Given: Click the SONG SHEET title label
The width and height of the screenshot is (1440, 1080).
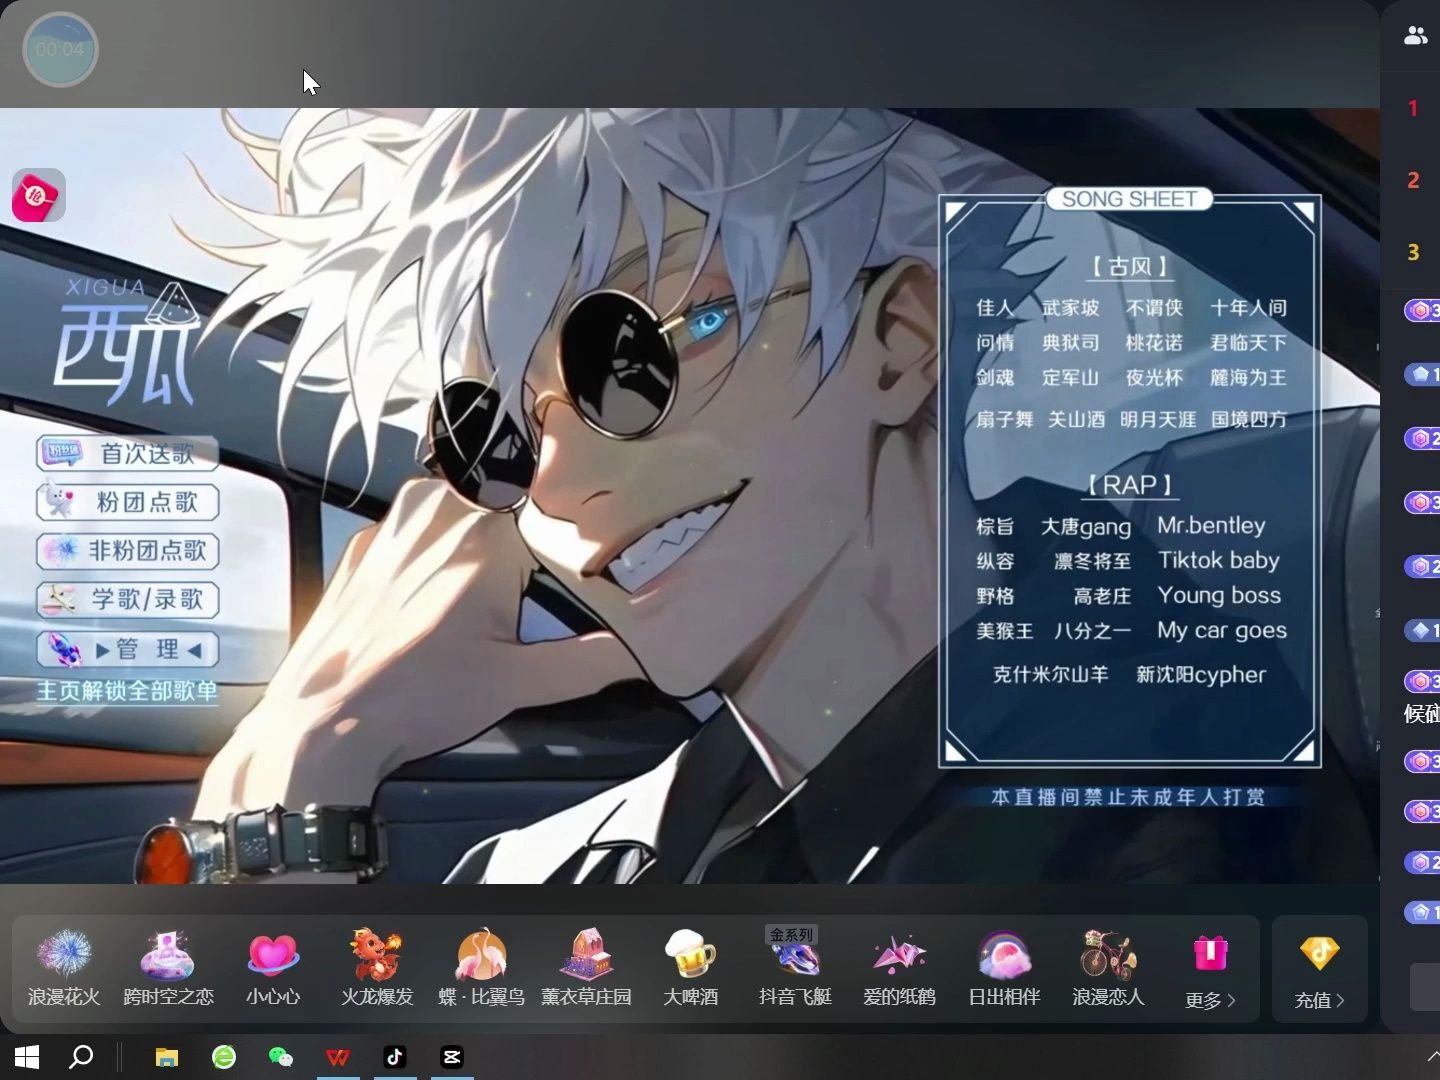Looking at the screenshot, I should (x=1129, y=199).
